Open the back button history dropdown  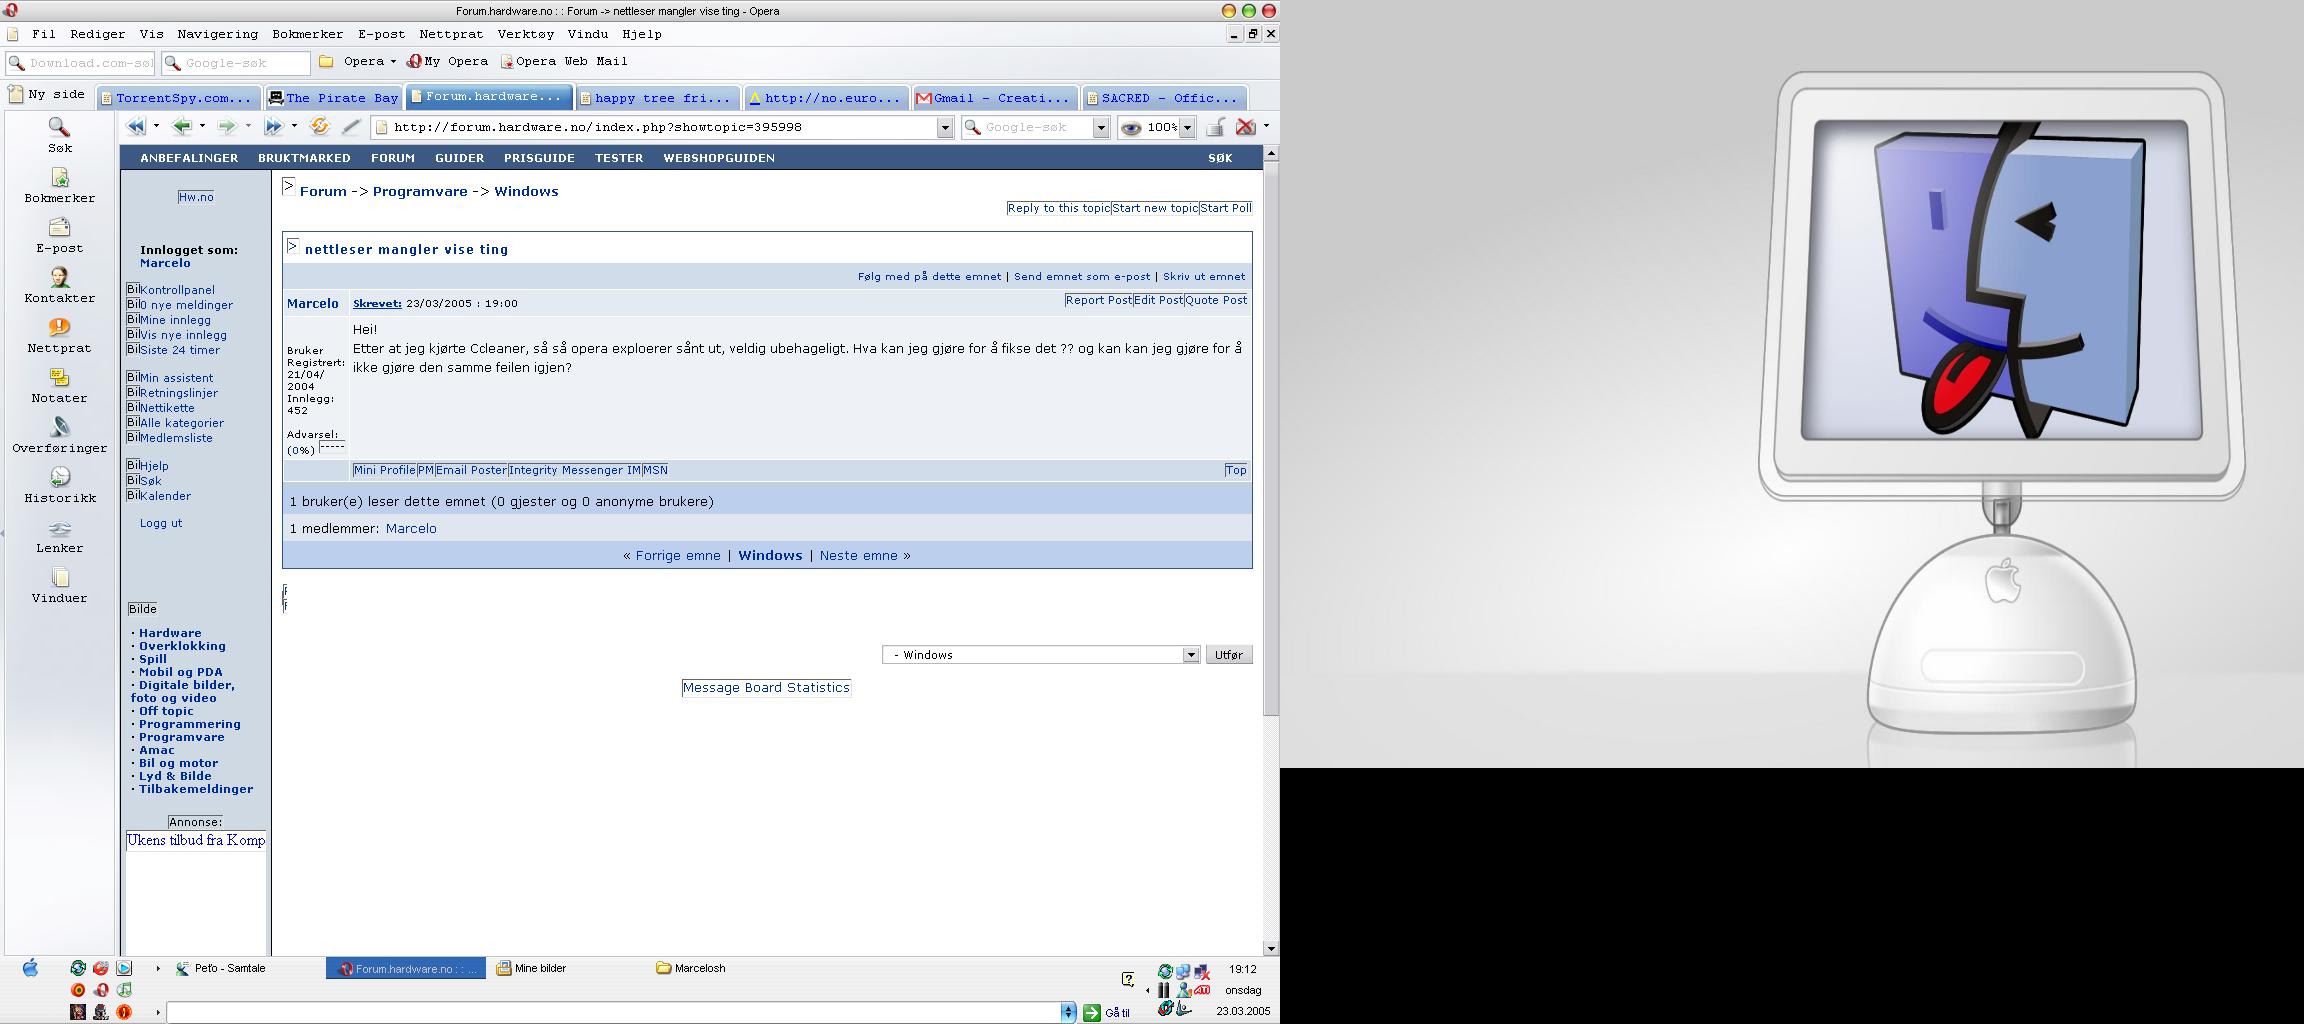202,127
